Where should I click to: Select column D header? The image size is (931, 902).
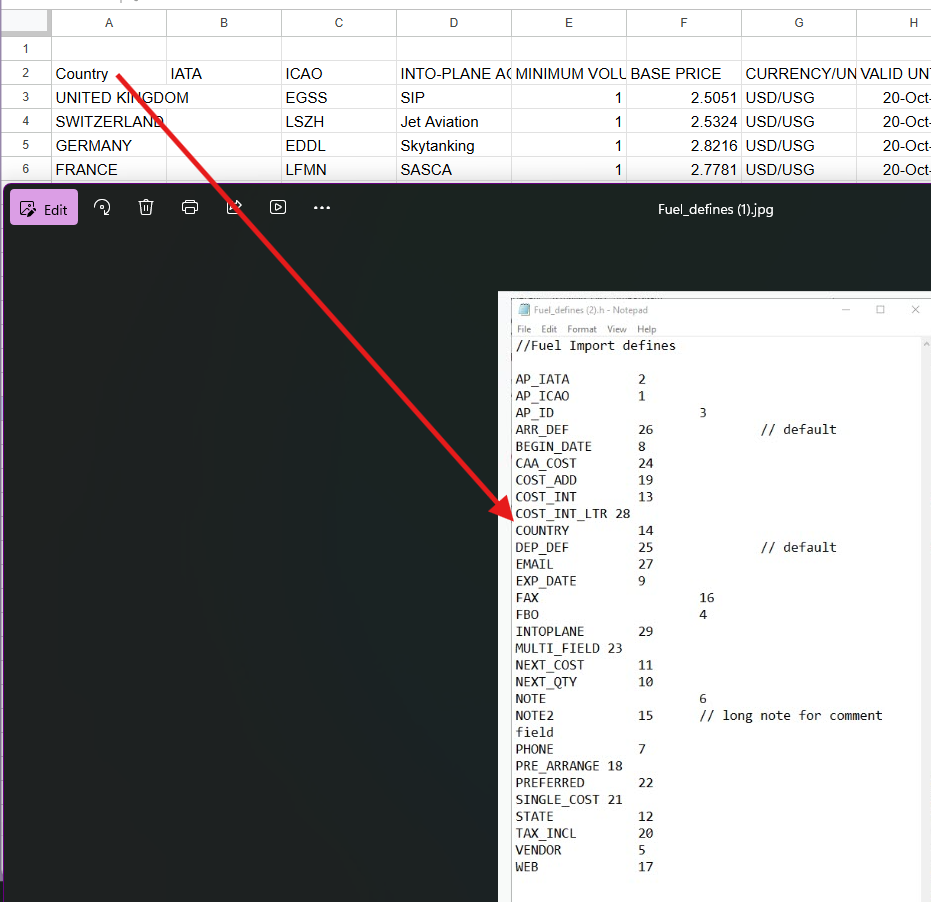[x=454, y=23]
